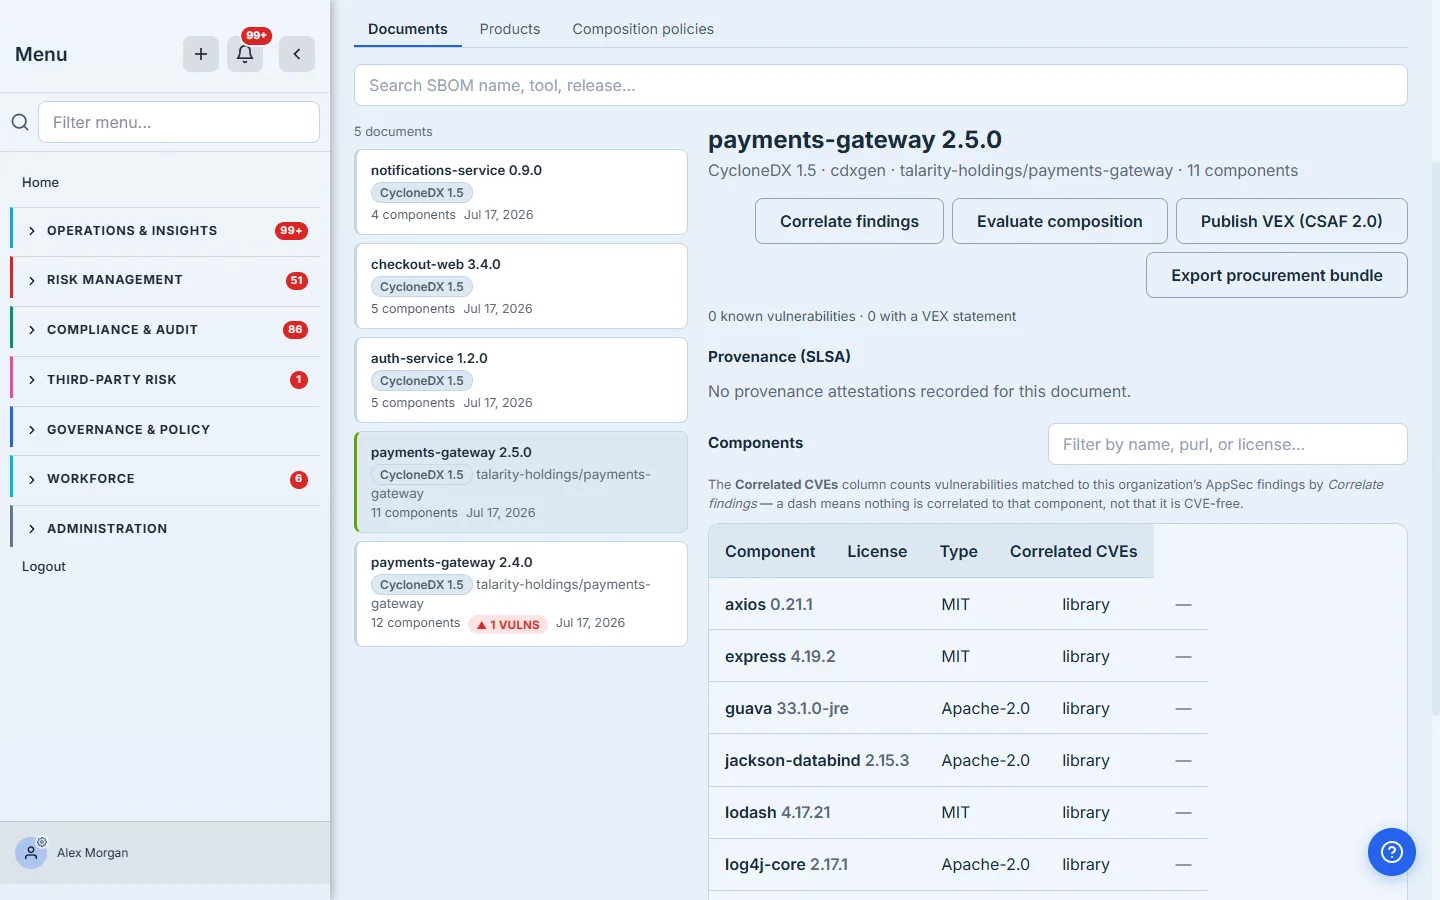This screenshot has height=900, width=1440.
Task: Click the License column header
Action: (877, 551)
